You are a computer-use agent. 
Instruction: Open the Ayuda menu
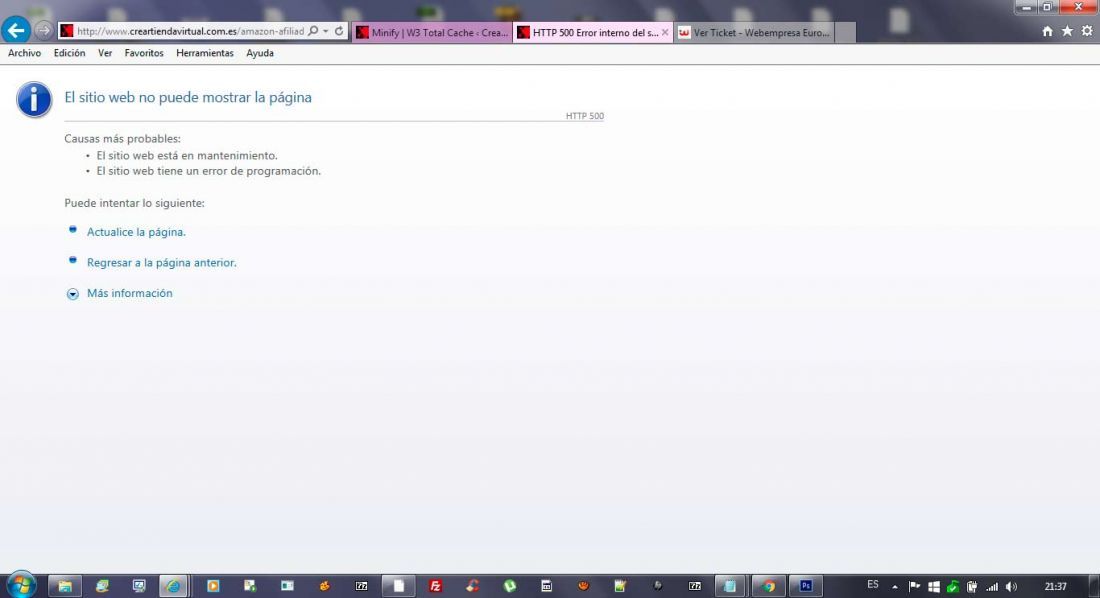pos(260,53)
